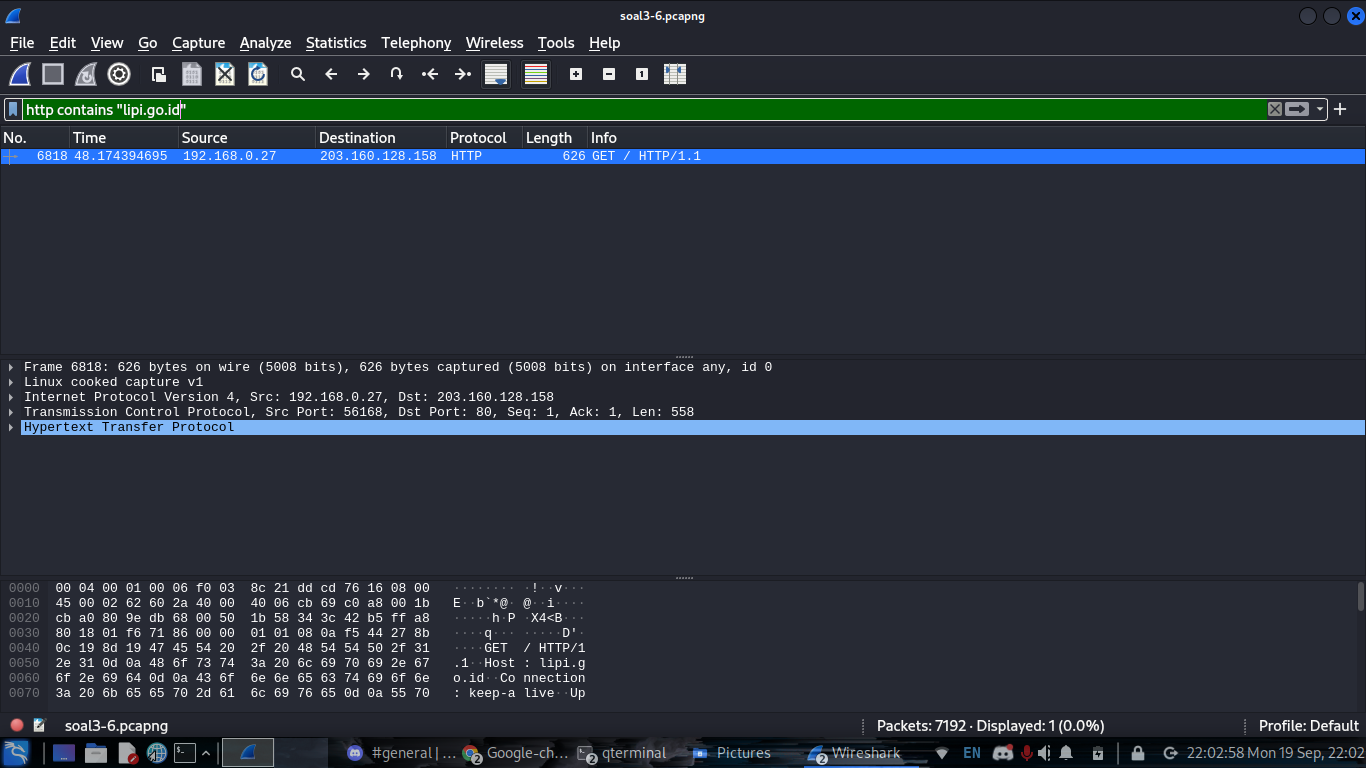This screenshot has height=768, width=1366.
Task: Open the Telephony menu
Action: 416,43
